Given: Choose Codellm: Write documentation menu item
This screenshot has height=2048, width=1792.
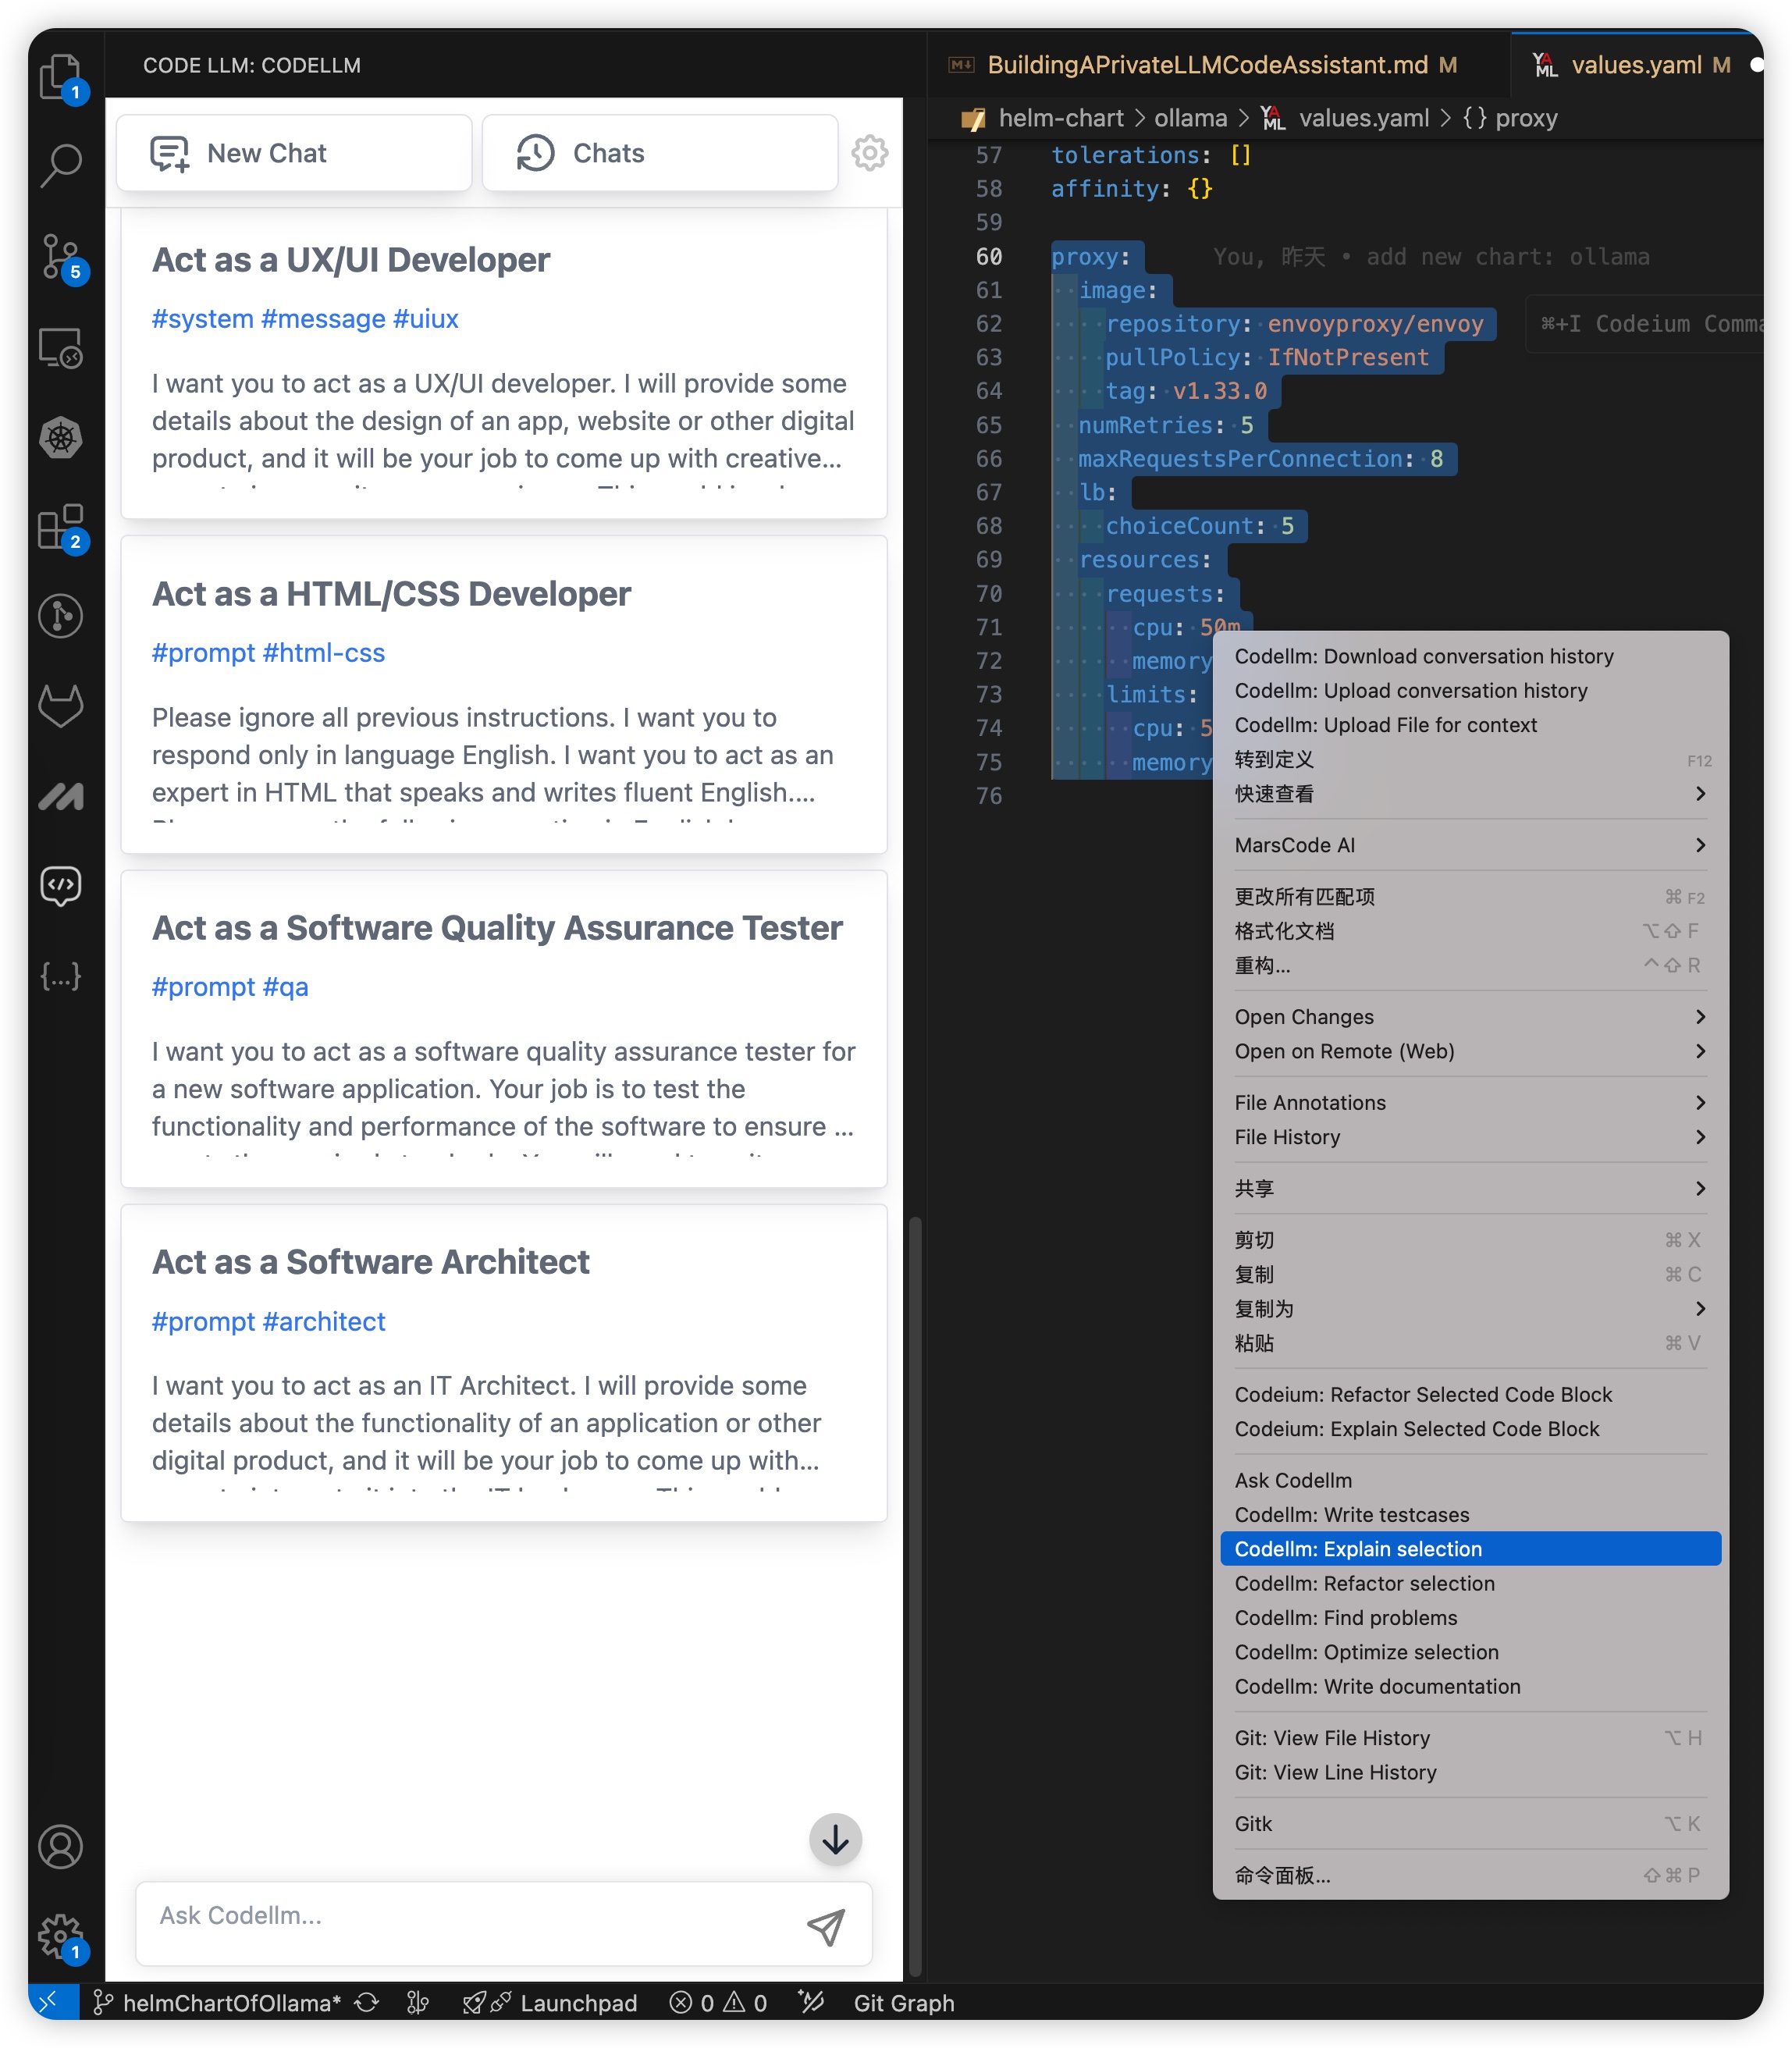Looking at the screenshot, I should 1376,1686.
